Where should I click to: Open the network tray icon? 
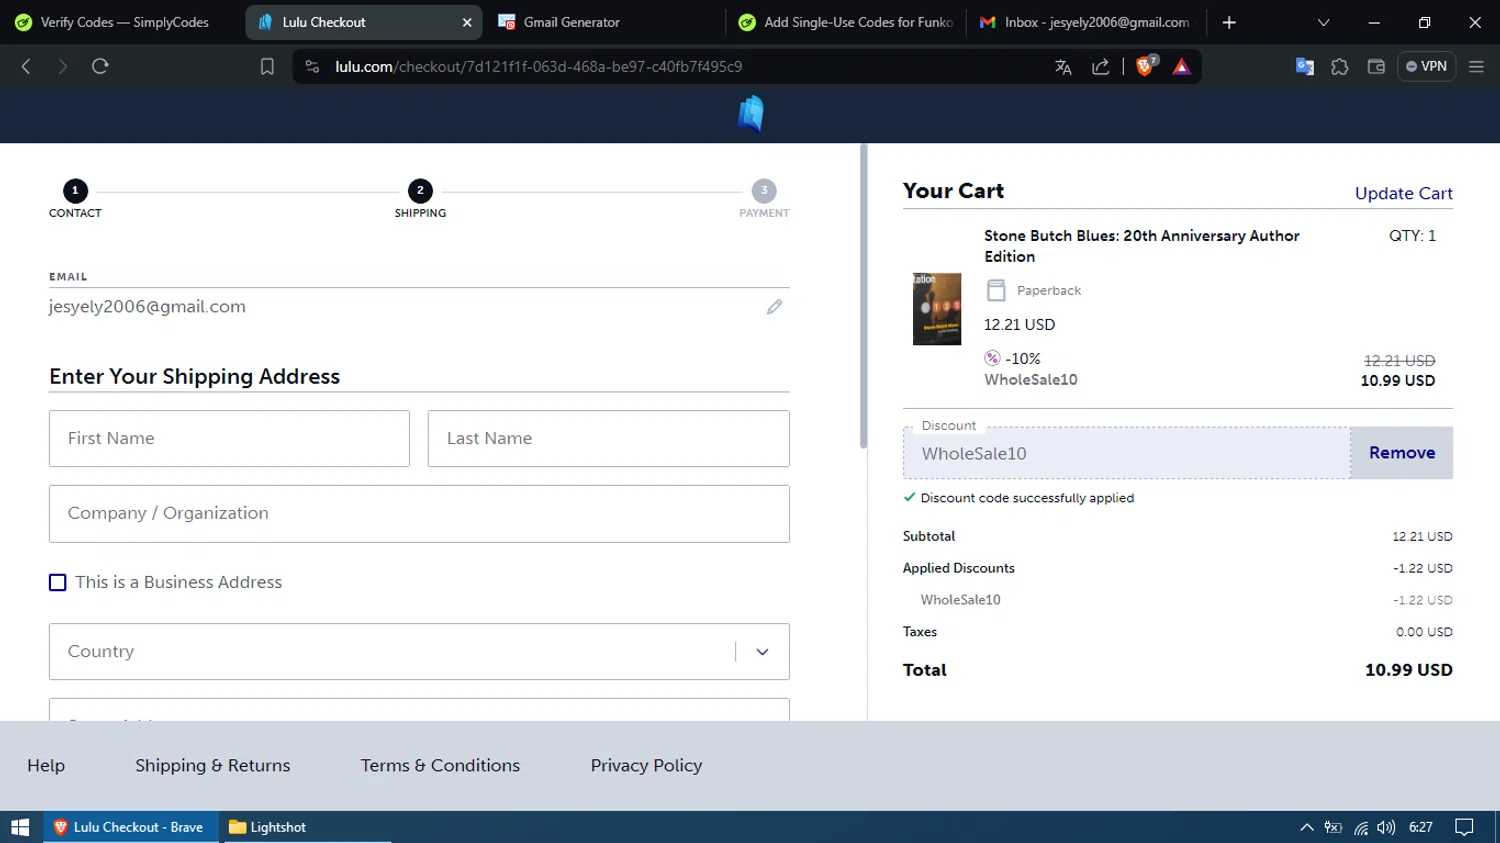click(x=1361, y=827)
